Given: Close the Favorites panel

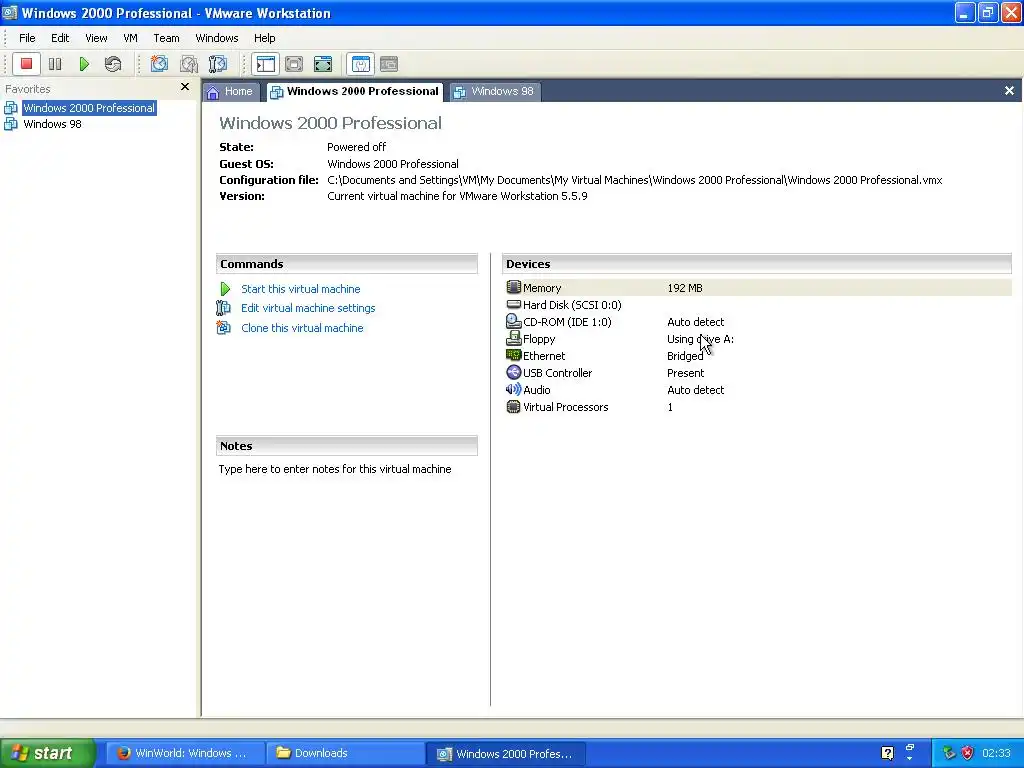Looking at the screenshot, I should 185,87.
